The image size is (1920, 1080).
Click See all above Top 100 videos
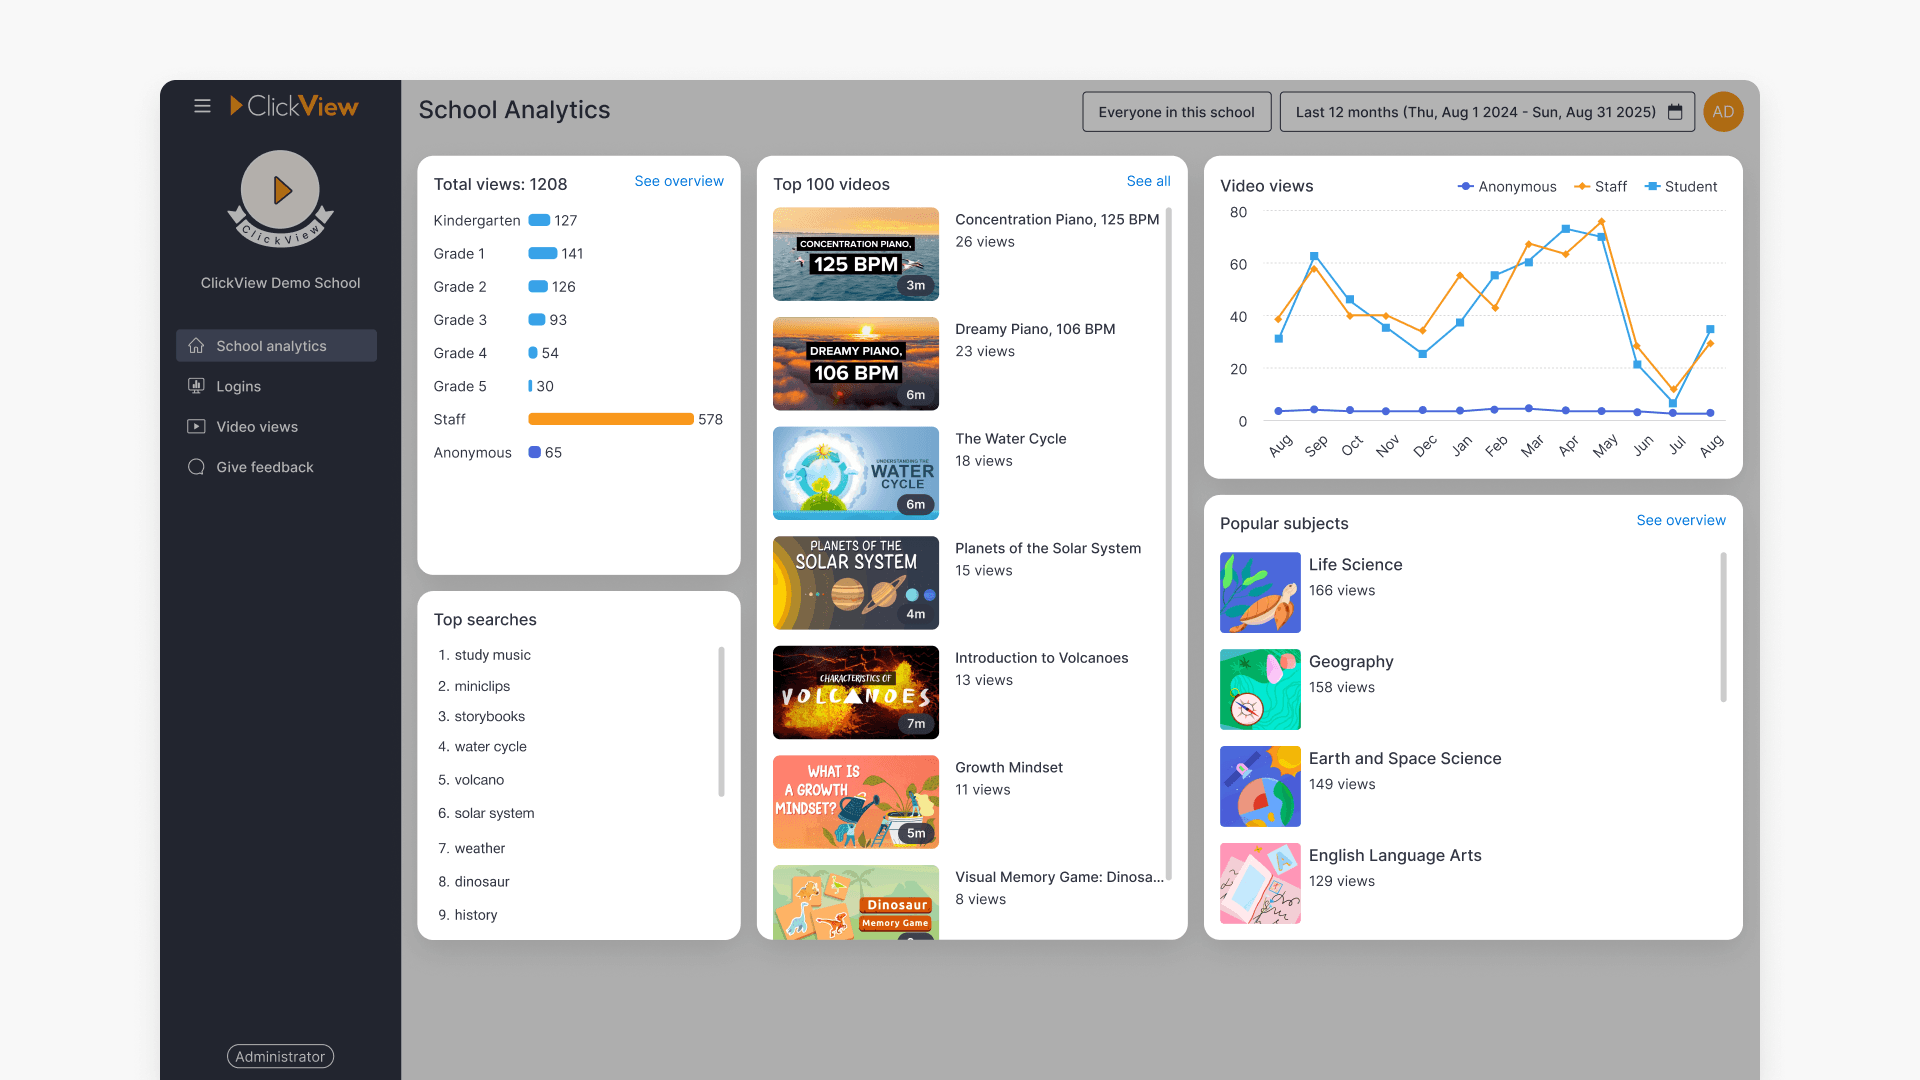(1147, 181)
